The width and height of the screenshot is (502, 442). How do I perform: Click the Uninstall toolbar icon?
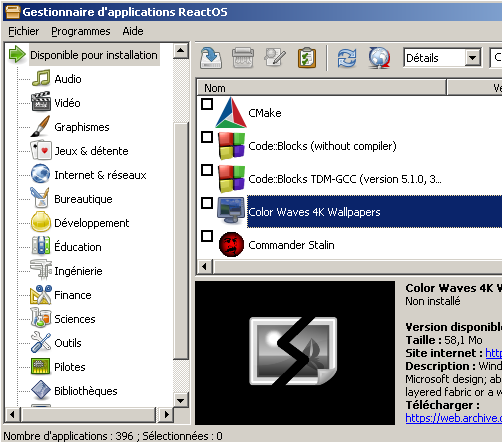click(x=243, y=58)
